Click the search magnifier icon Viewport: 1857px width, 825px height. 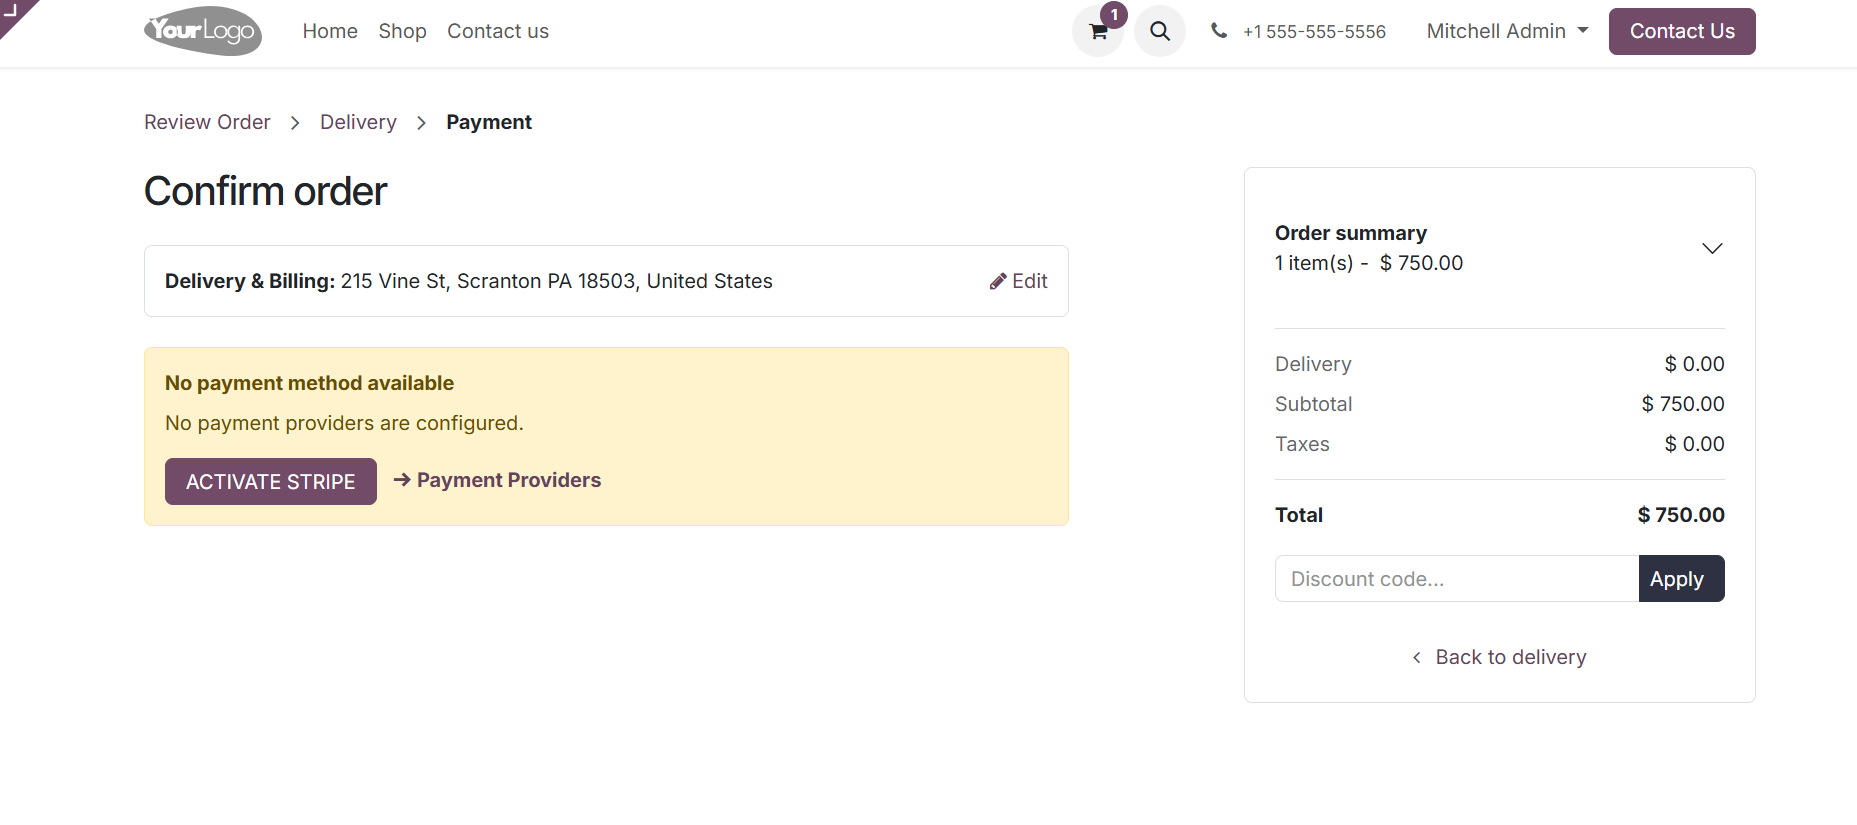(x=1159, y=31)
